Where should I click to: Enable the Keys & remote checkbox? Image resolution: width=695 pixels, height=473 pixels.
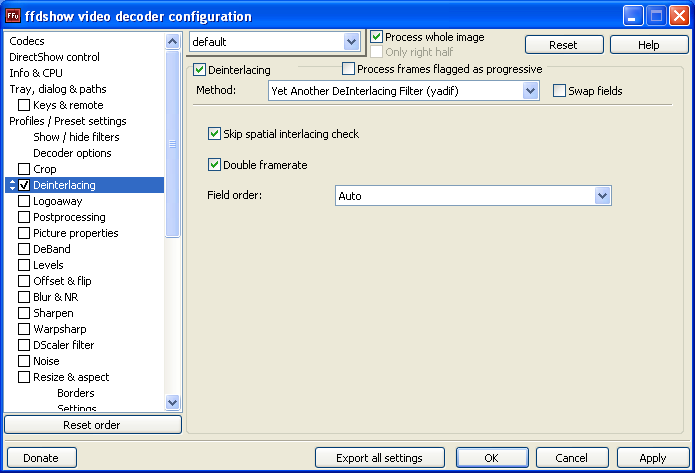point(24,105)
